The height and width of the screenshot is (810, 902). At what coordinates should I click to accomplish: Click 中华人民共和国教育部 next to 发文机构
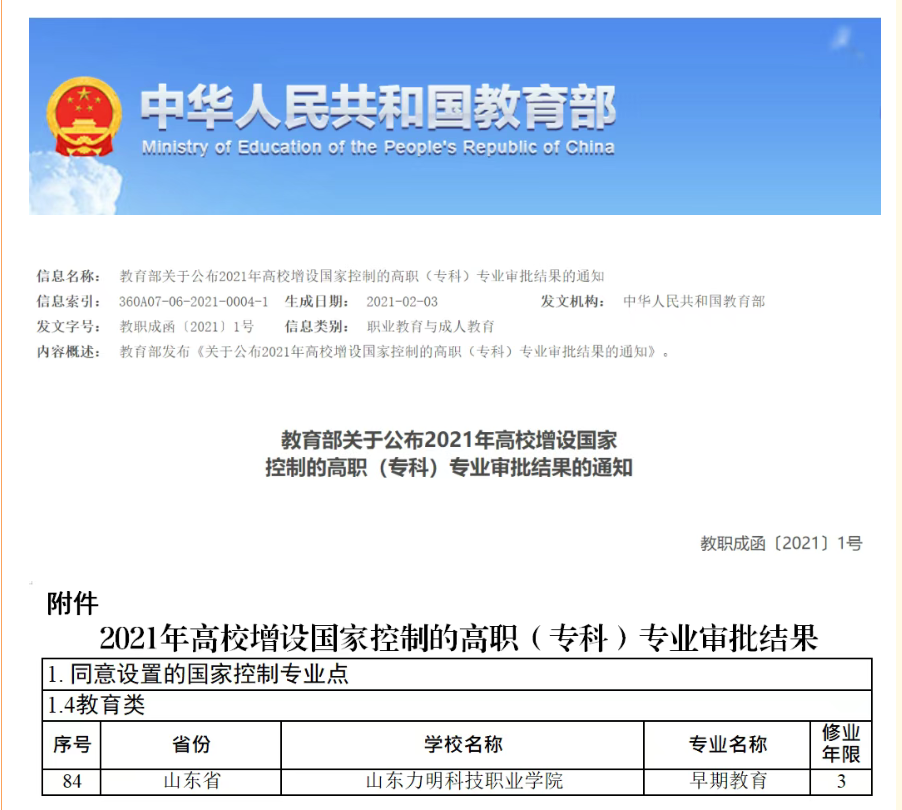click(x=694, y=301)
